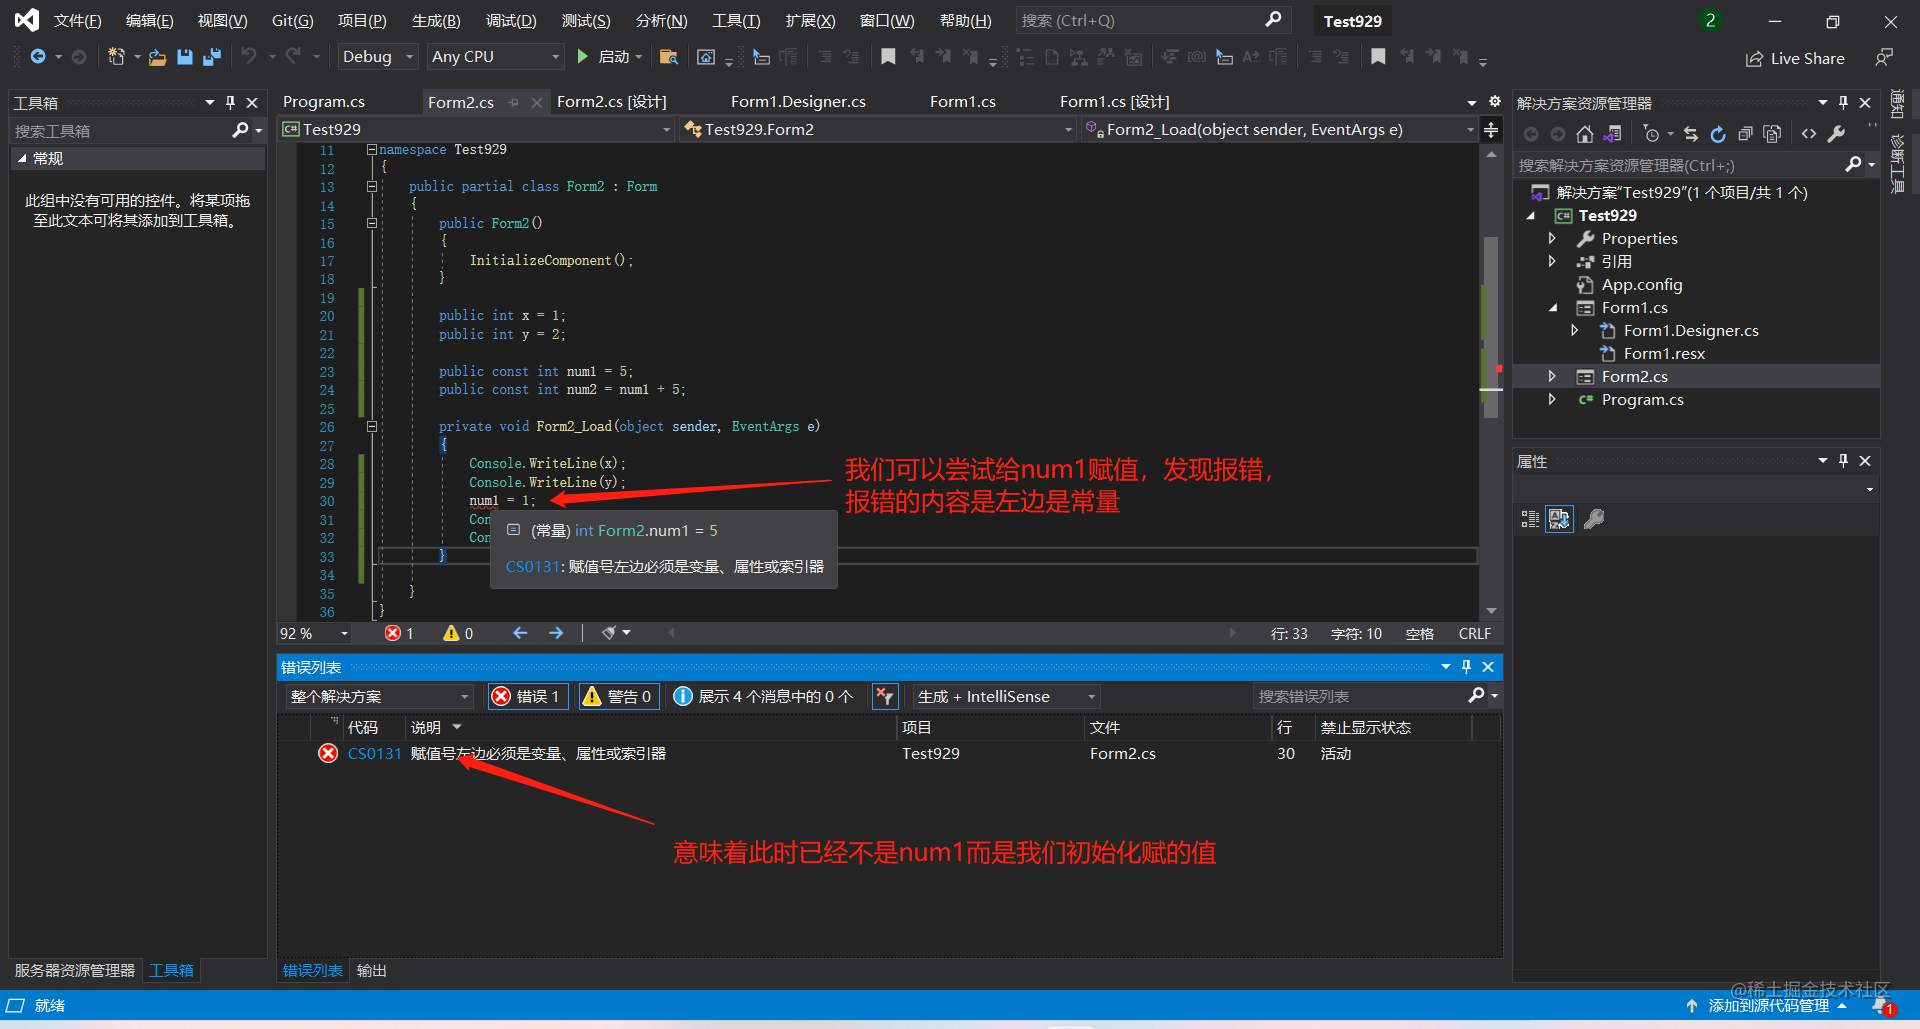Image resolution: width=1920 pixels, height=1029 pixels.
Task: Click the split editor window icon
Action: (1491, 130)
